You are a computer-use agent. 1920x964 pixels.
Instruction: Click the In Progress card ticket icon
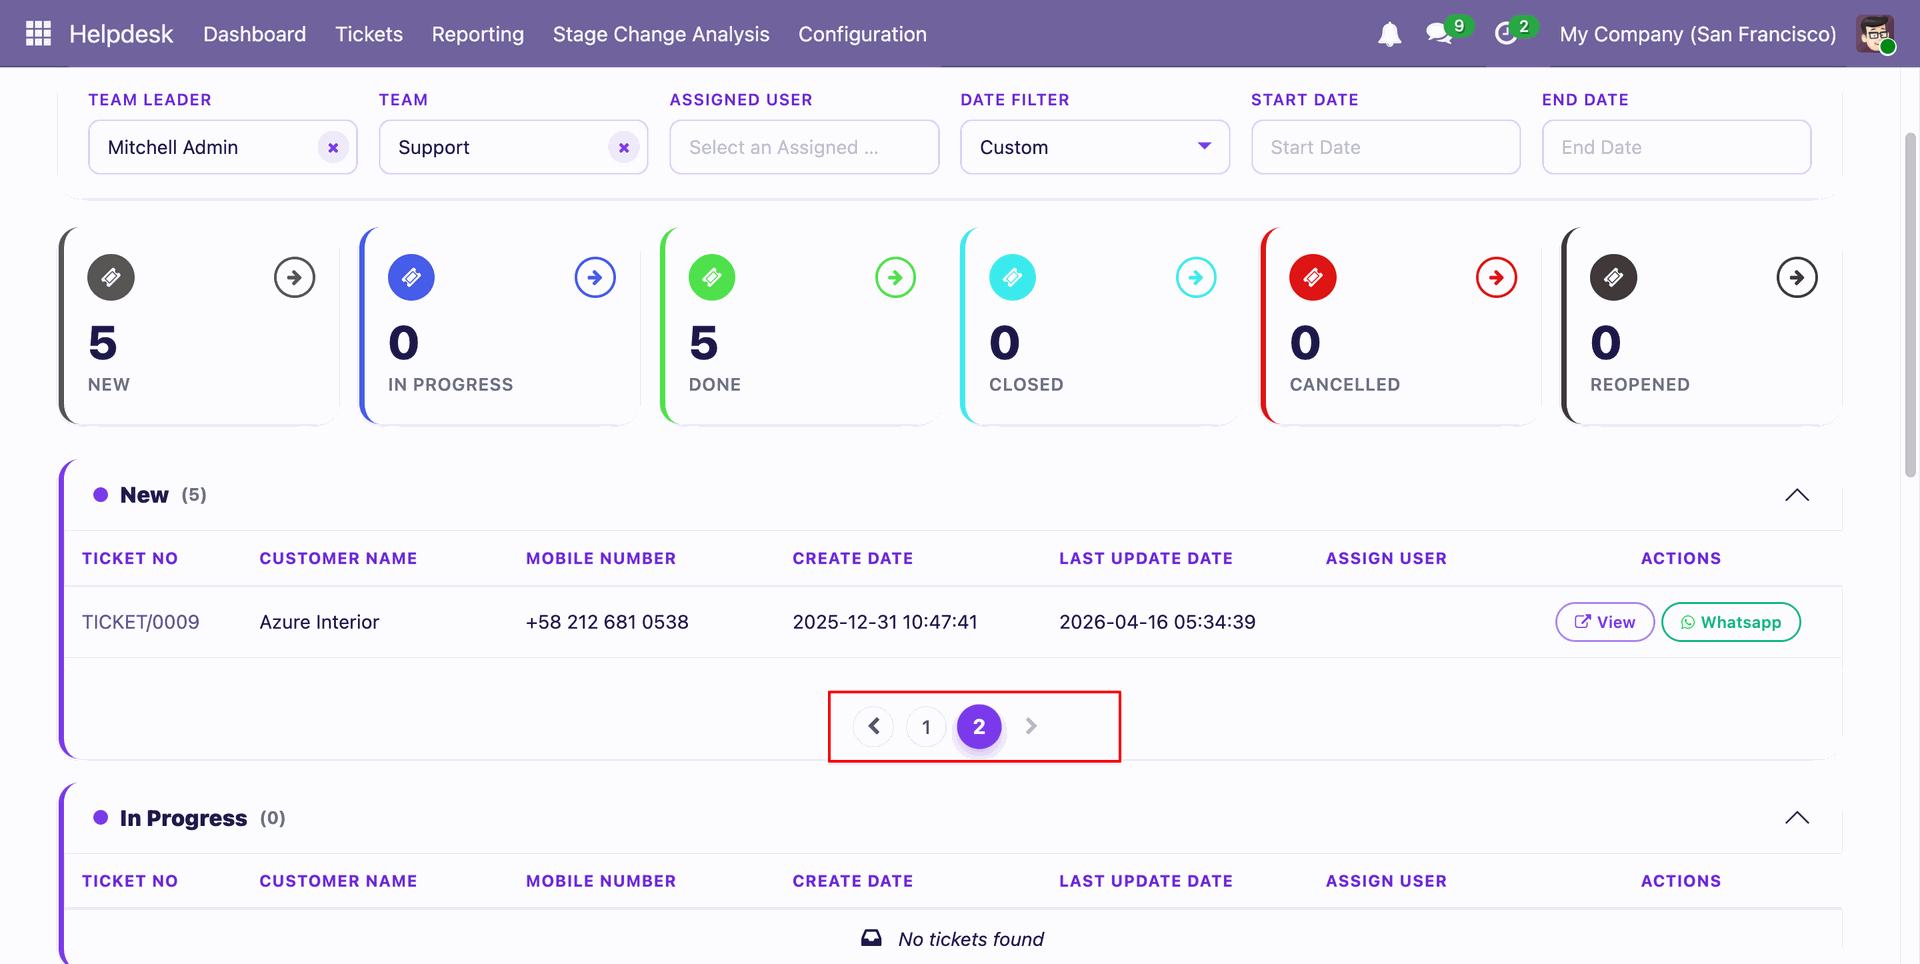click(411, 277)
